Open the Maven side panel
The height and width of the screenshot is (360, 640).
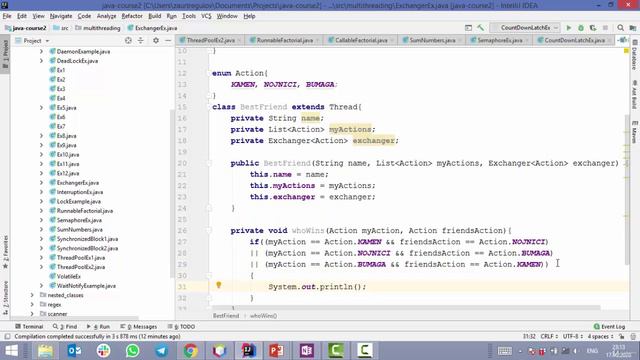[635, 132]
